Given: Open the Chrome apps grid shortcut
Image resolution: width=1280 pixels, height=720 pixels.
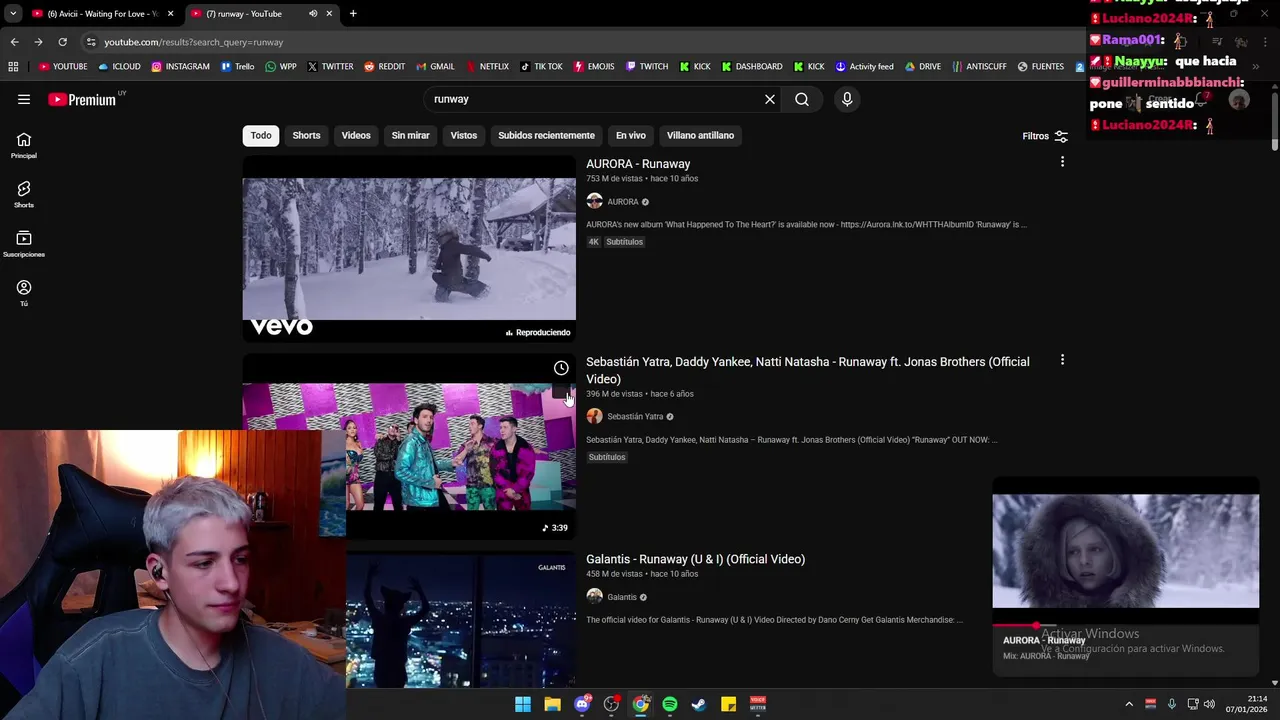Looking at the screenshot, I should (x=13, y=67).
